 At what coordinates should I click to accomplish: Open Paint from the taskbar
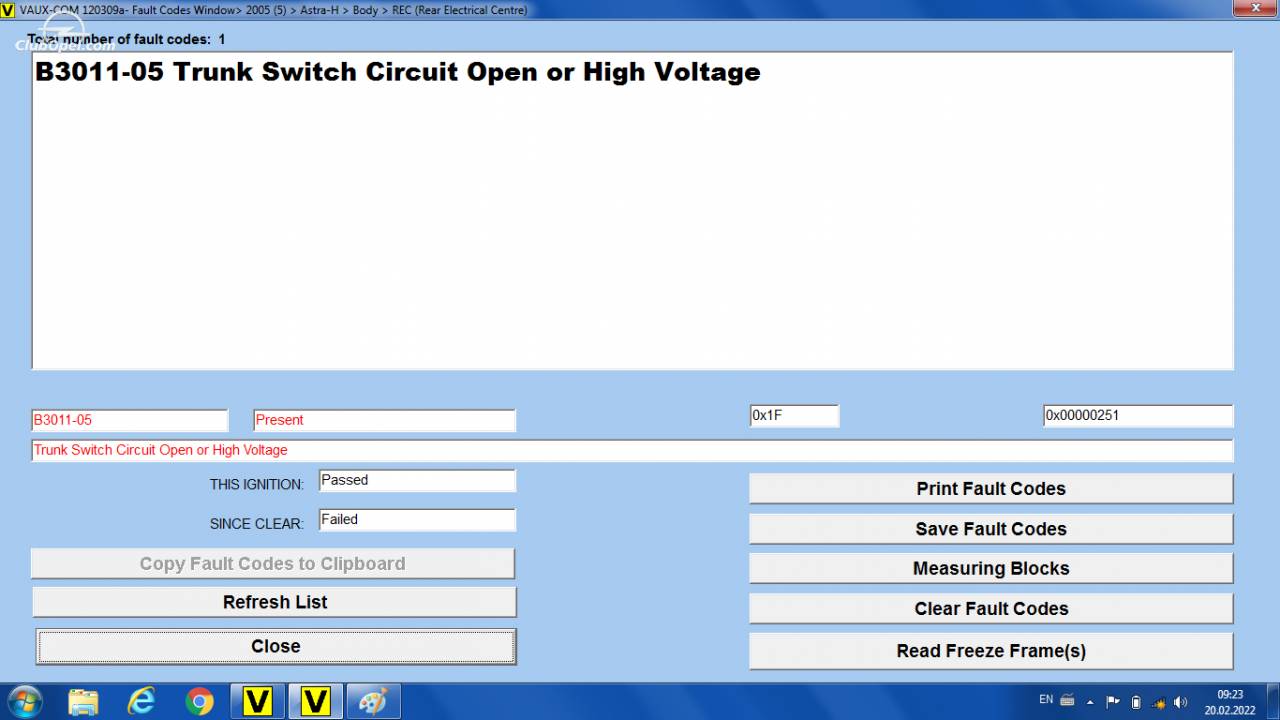click(374, 701)
